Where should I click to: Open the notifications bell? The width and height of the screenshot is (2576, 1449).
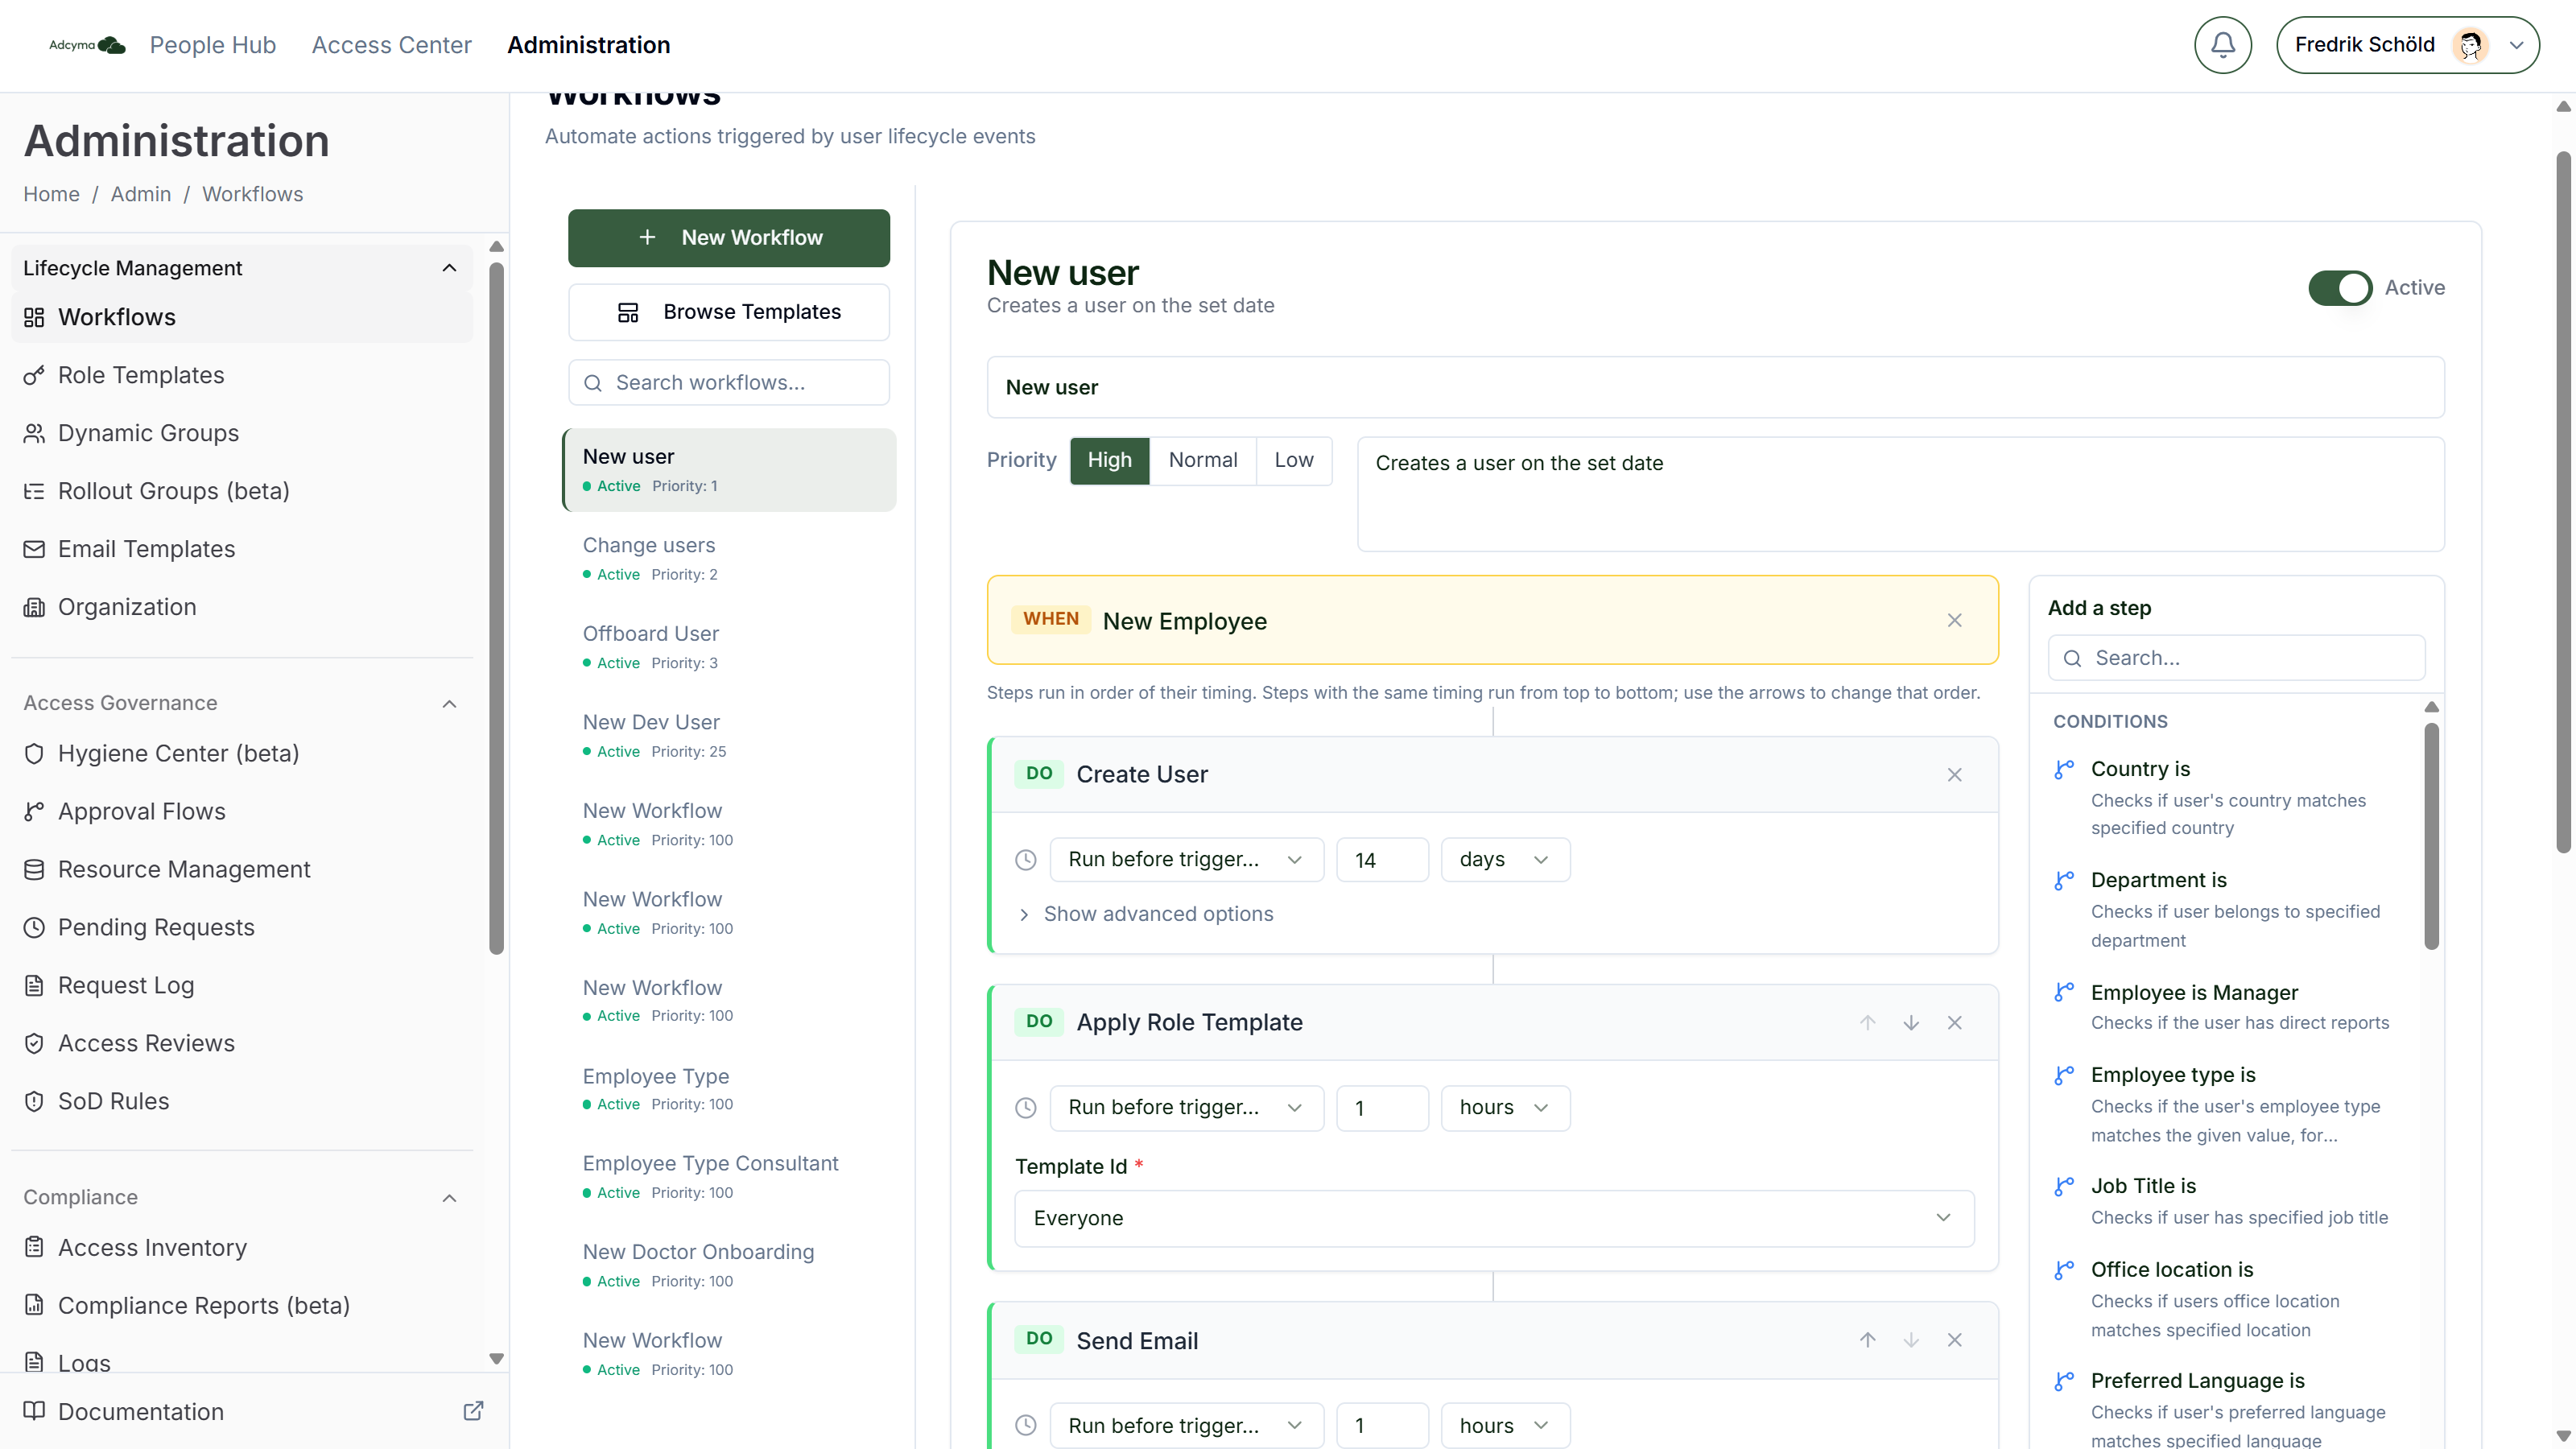[x=2222, y=45]
